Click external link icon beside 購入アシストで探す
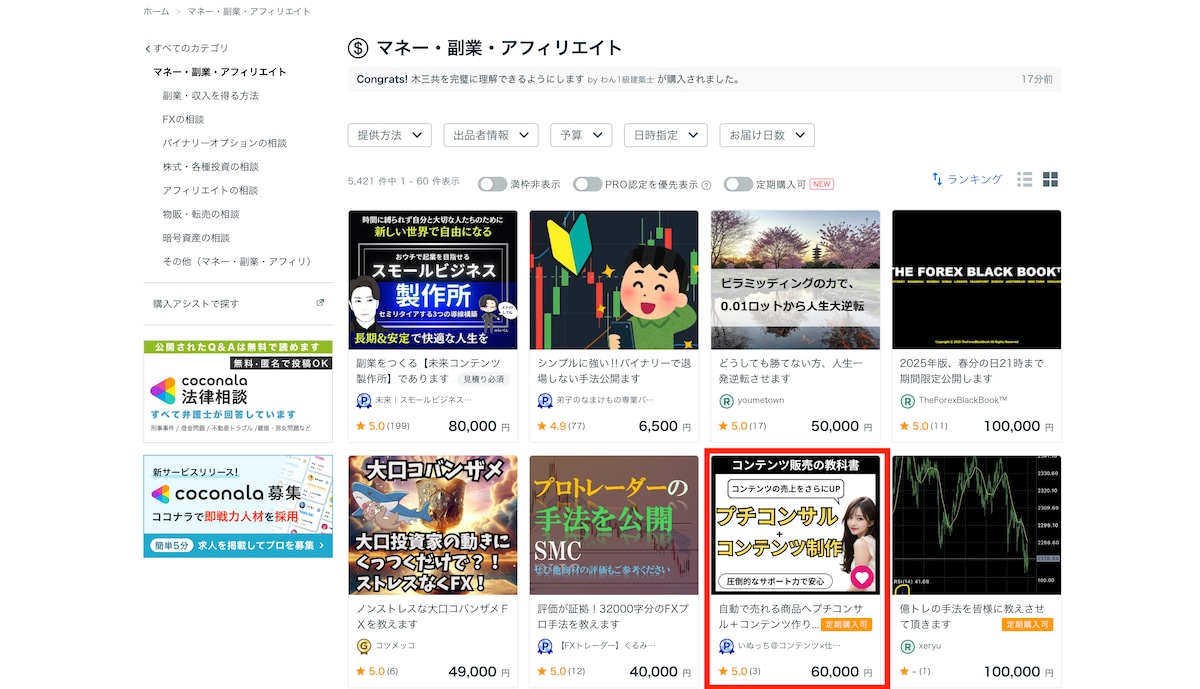Viewport: 1200px width, 689px height. 320,303
